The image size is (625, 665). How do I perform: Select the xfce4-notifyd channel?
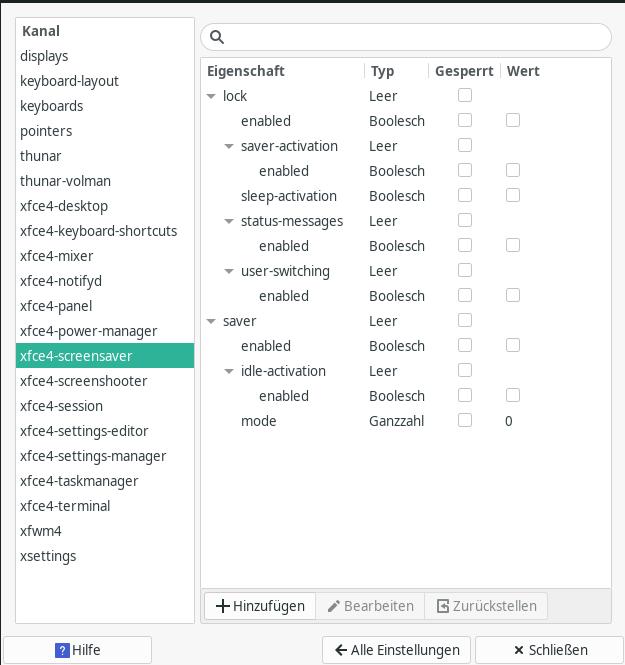pyautogui.click(x=105, y=281)
